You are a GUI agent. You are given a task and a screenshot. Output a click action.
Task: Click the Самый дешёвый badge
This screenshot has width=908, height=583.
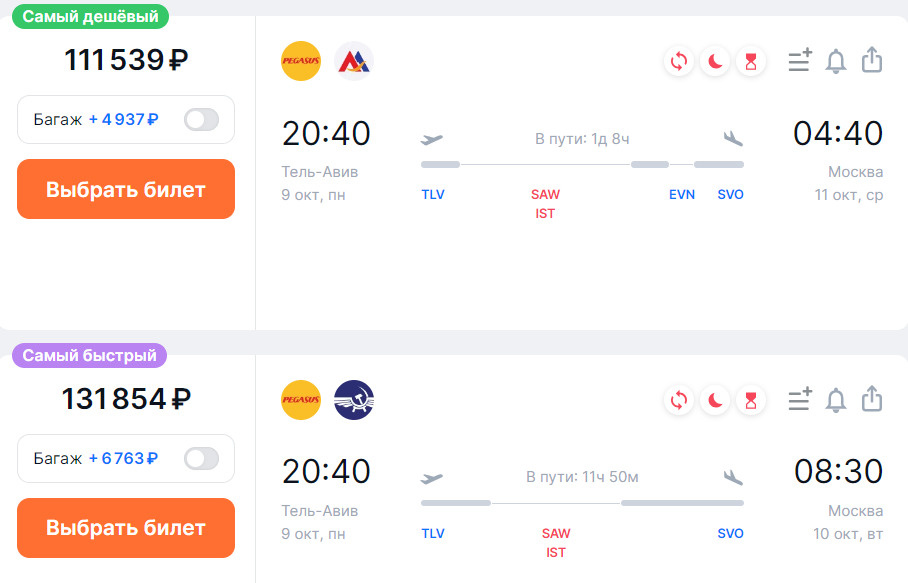pos(90,16)
